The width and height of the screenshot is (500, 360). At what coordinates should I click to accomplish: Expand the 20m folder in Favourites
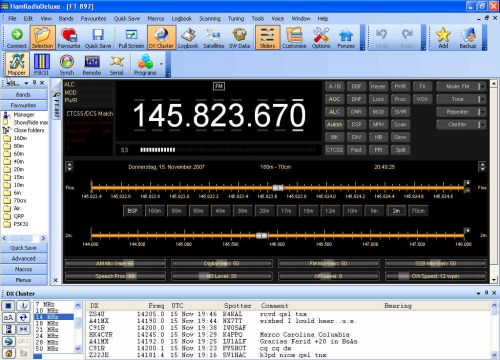[14, 169]
